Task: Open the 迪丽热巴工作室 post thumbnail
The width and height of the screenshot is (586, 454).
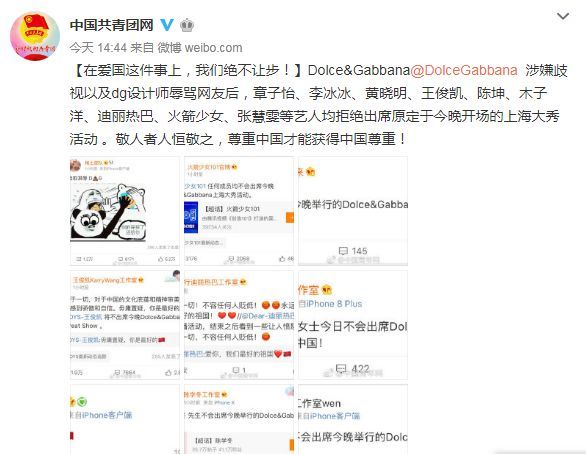Action: tap(239, 325)
